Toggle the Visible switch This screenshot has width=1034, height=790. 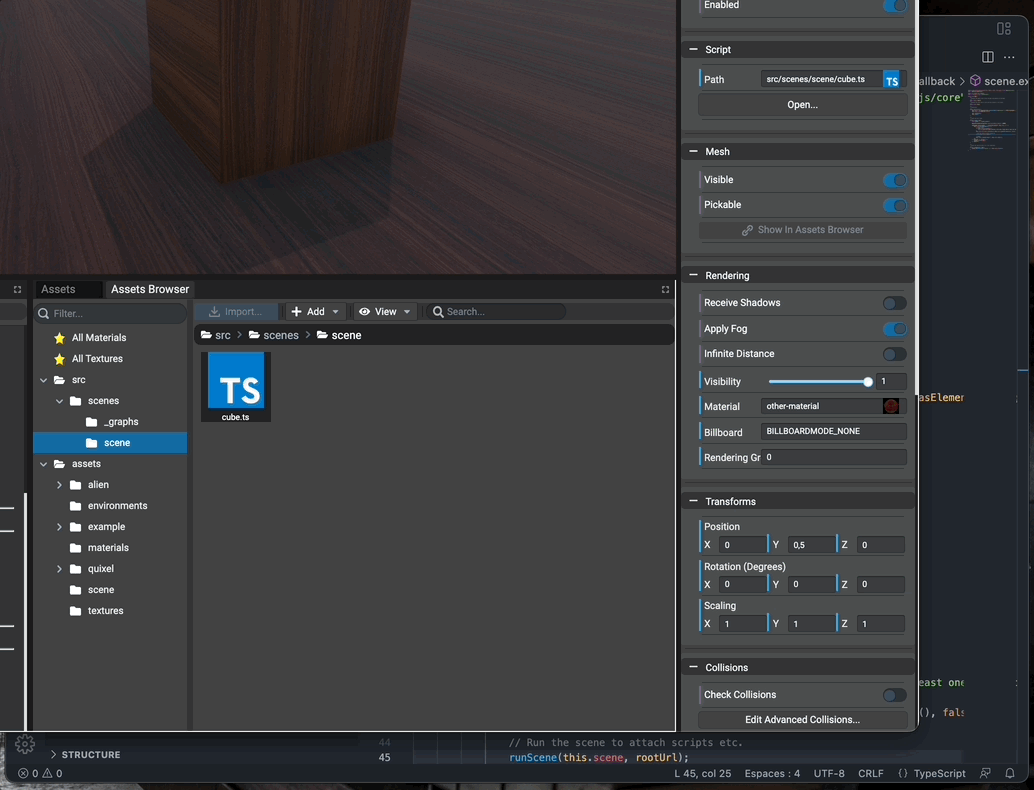[x=895, y=180]
